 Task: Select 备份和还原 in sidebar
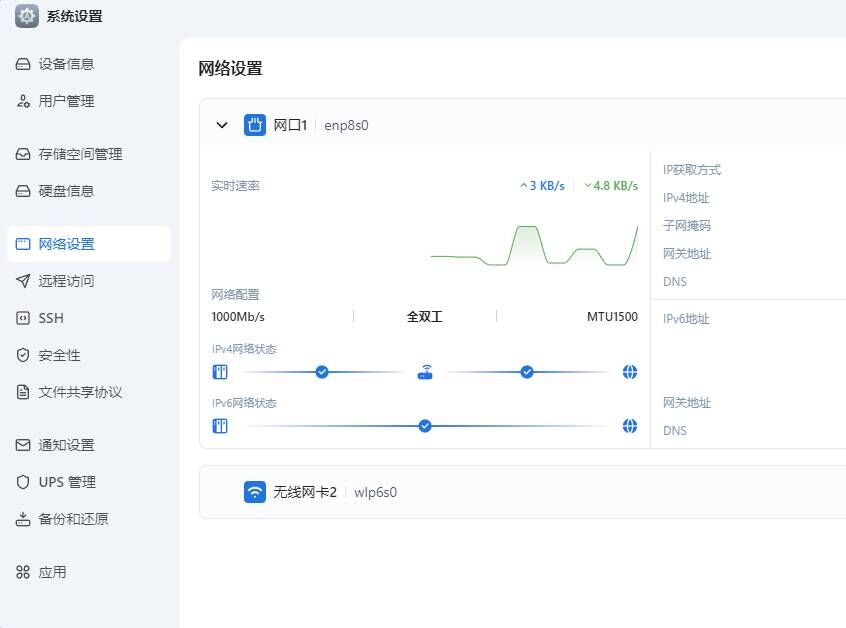coord(89,519)
